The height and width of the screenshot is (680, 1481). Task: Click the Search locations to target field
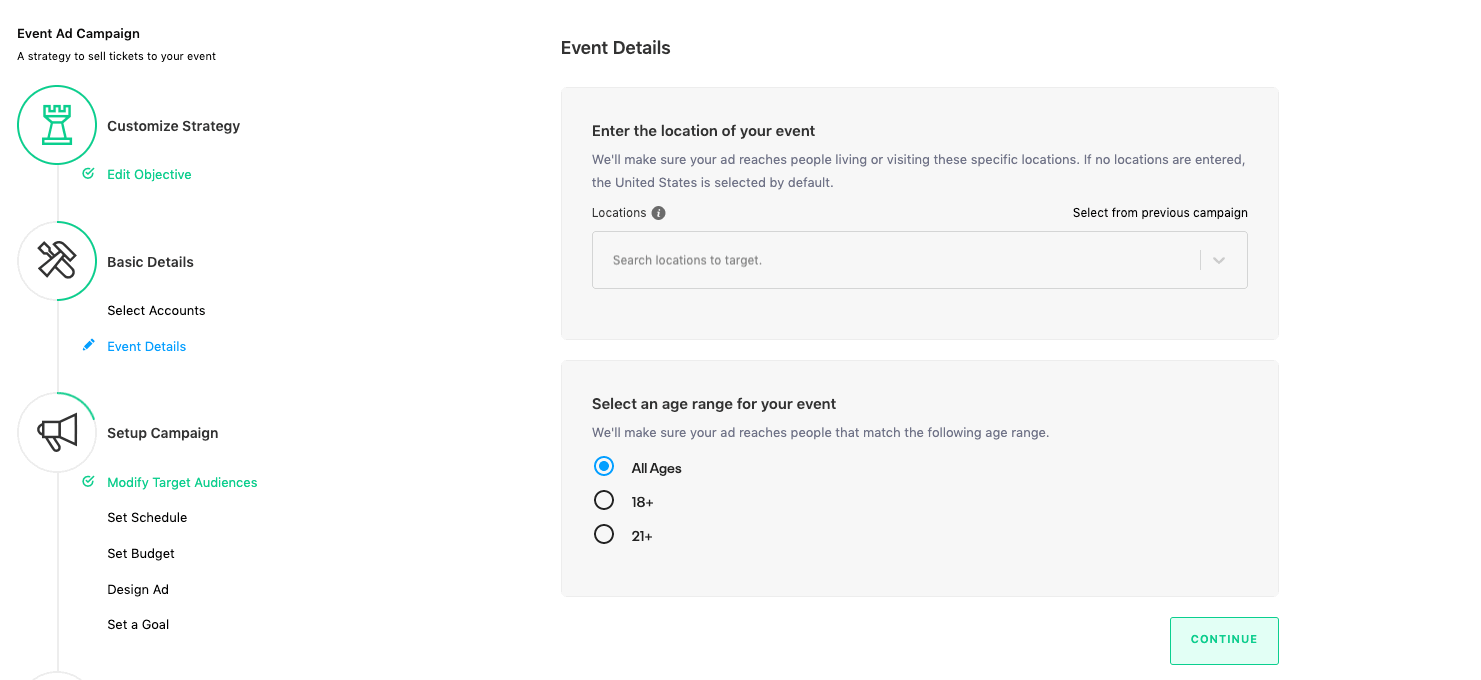click(x=890, y=260)
